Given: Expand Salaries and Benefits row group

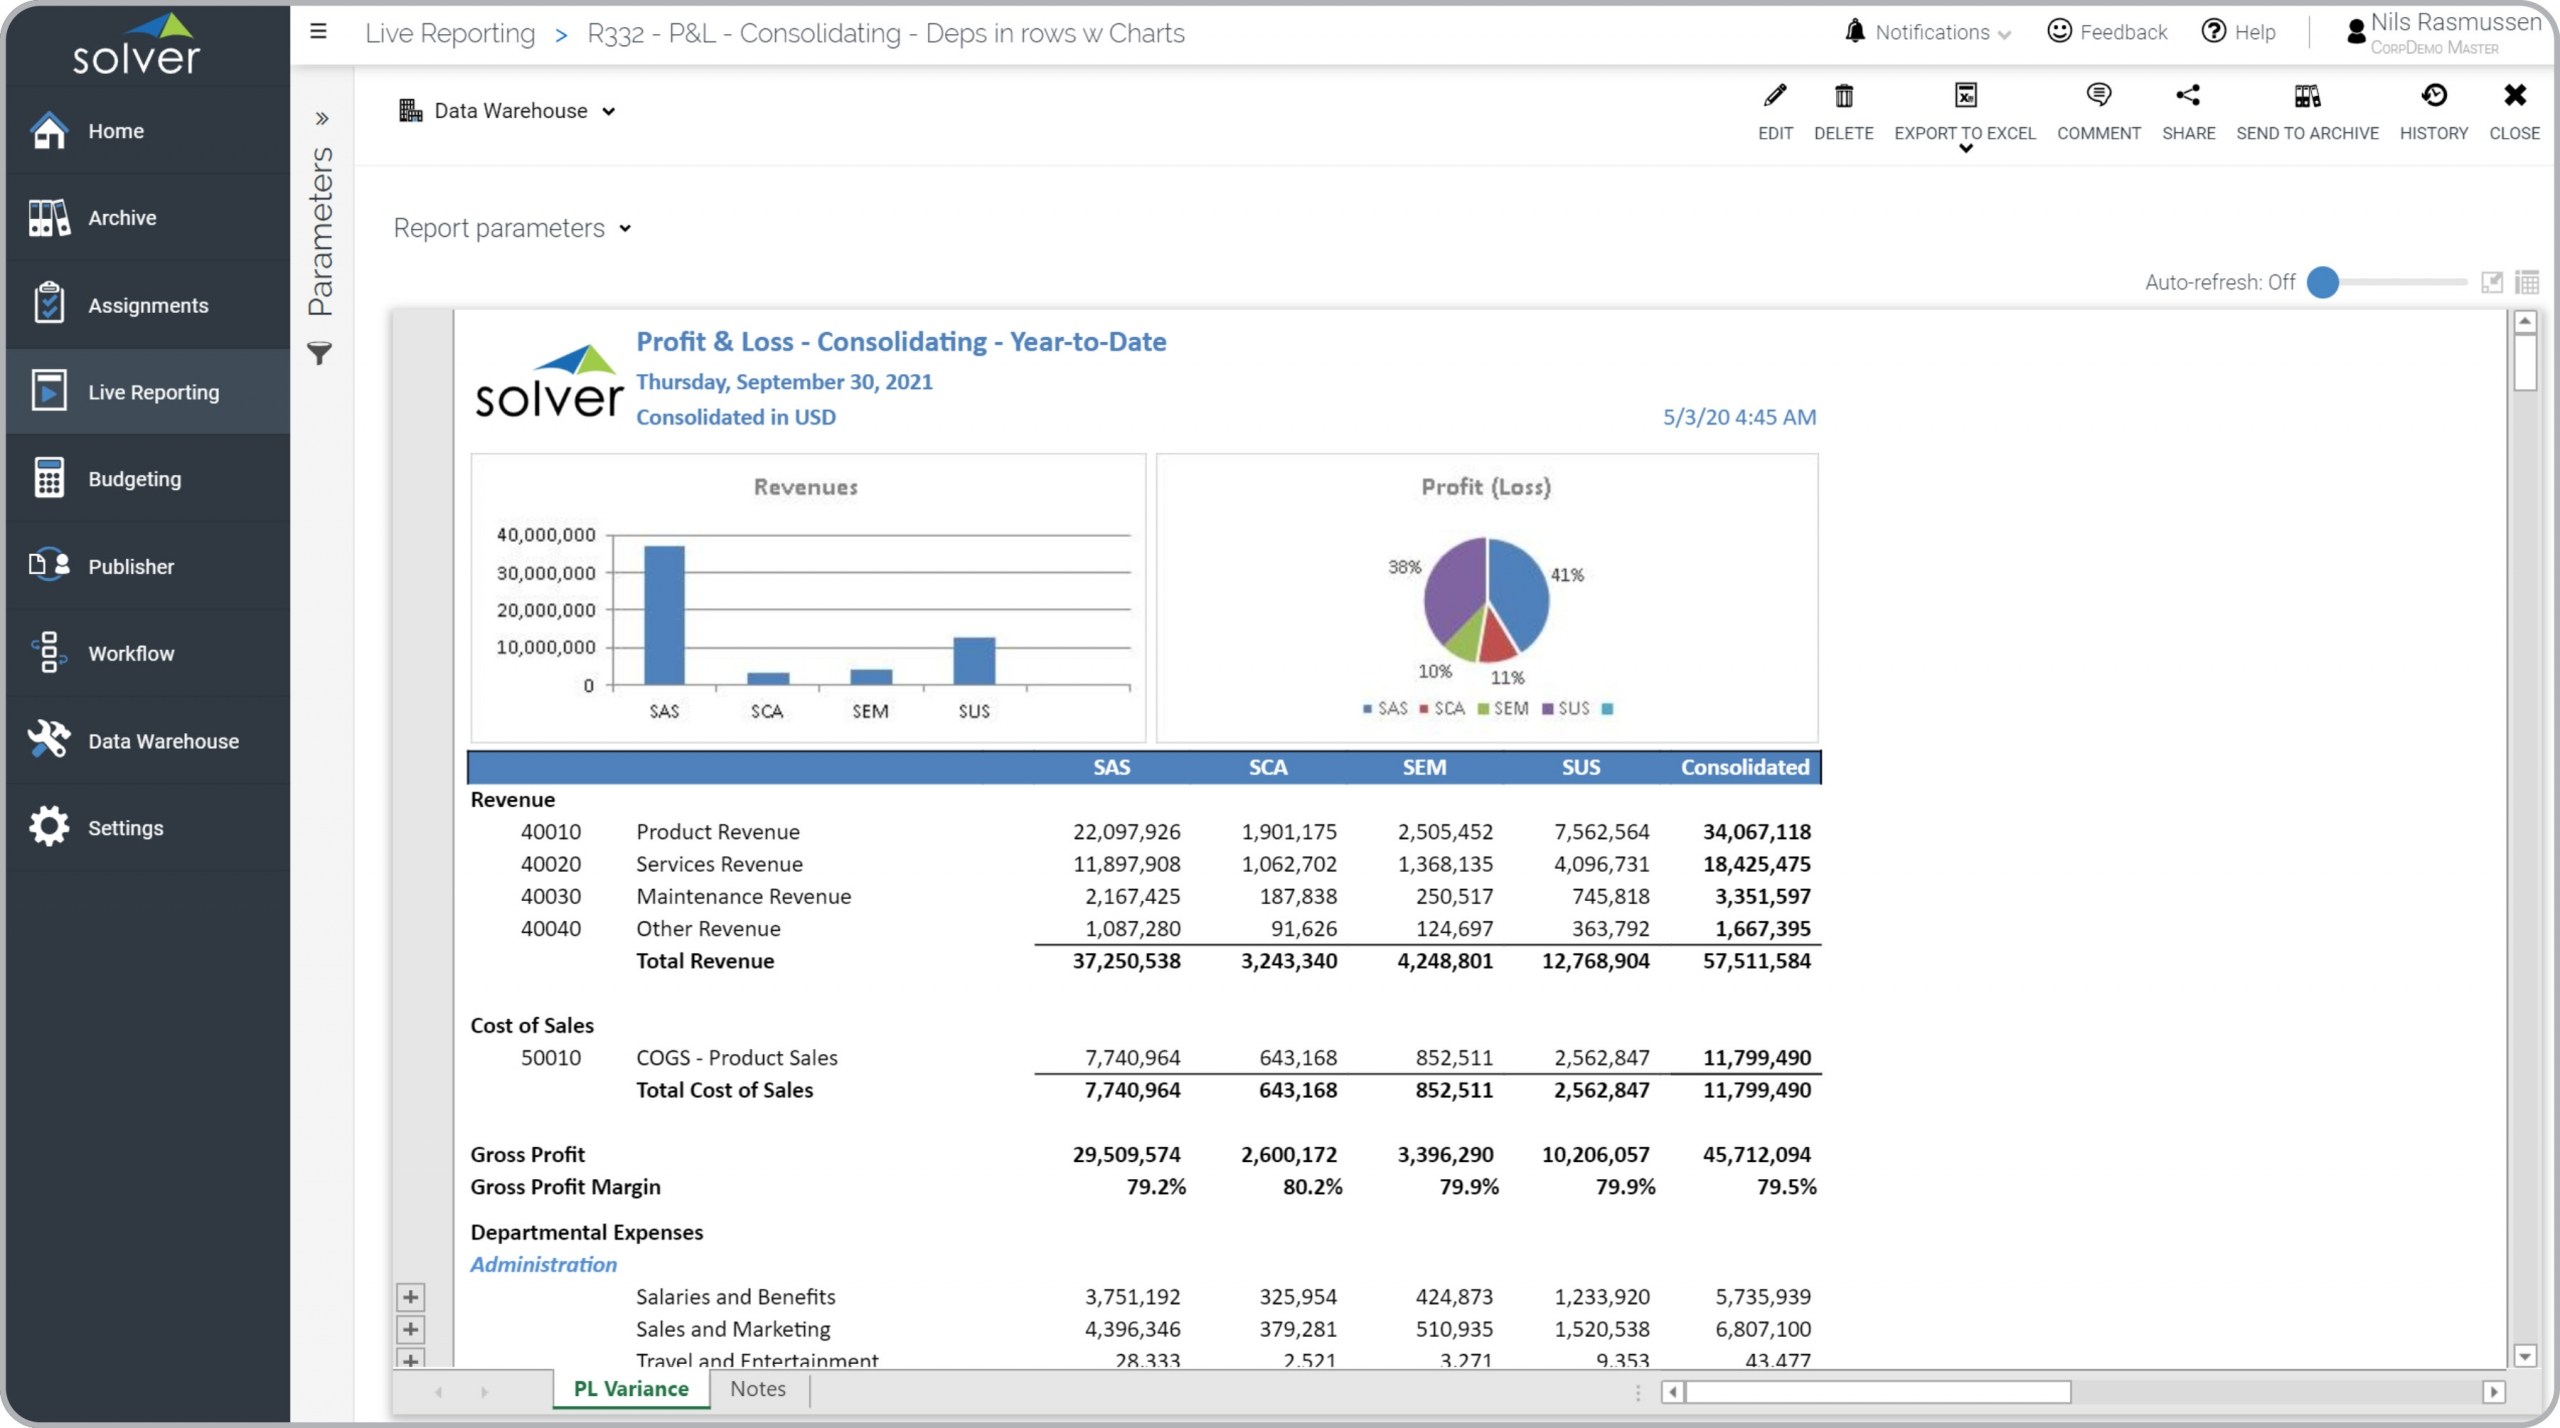Looking at the screenshot, I should pos(410,1297).
